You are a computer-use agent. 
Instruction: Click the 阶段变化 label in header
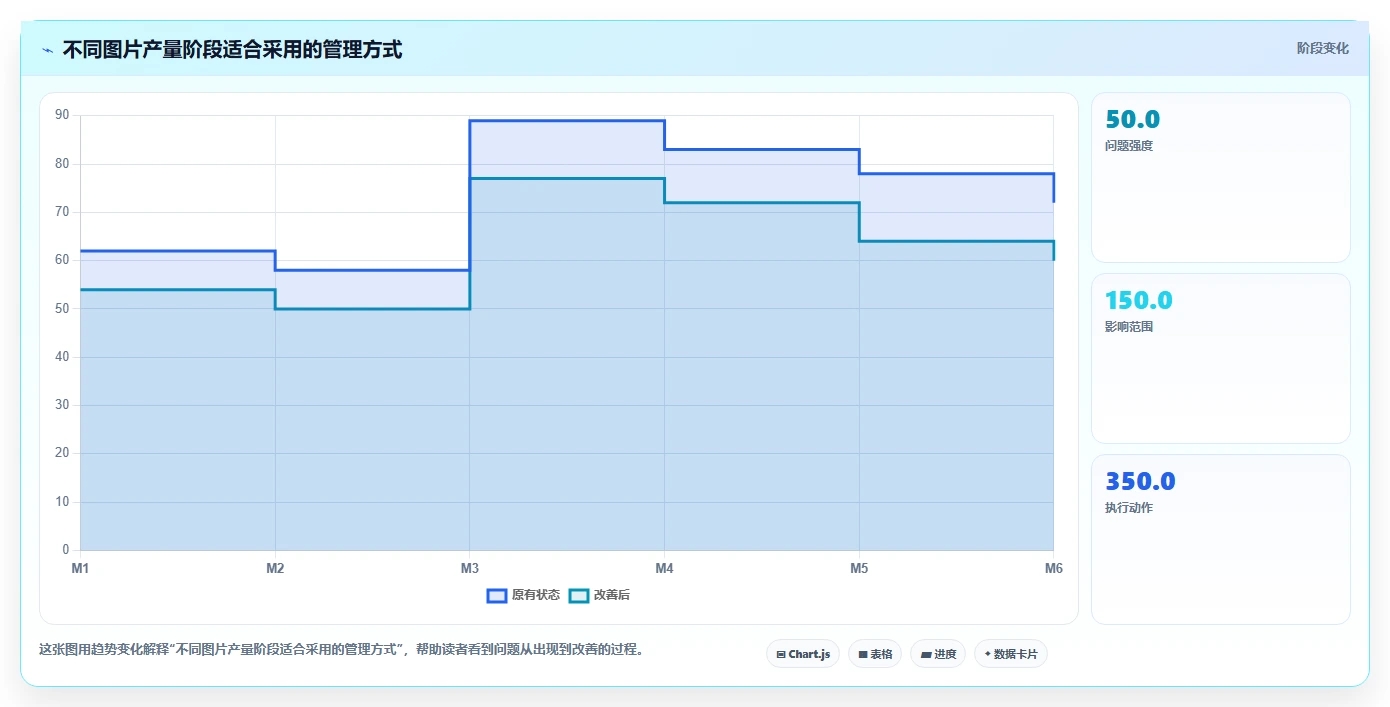coord(1322,48)
